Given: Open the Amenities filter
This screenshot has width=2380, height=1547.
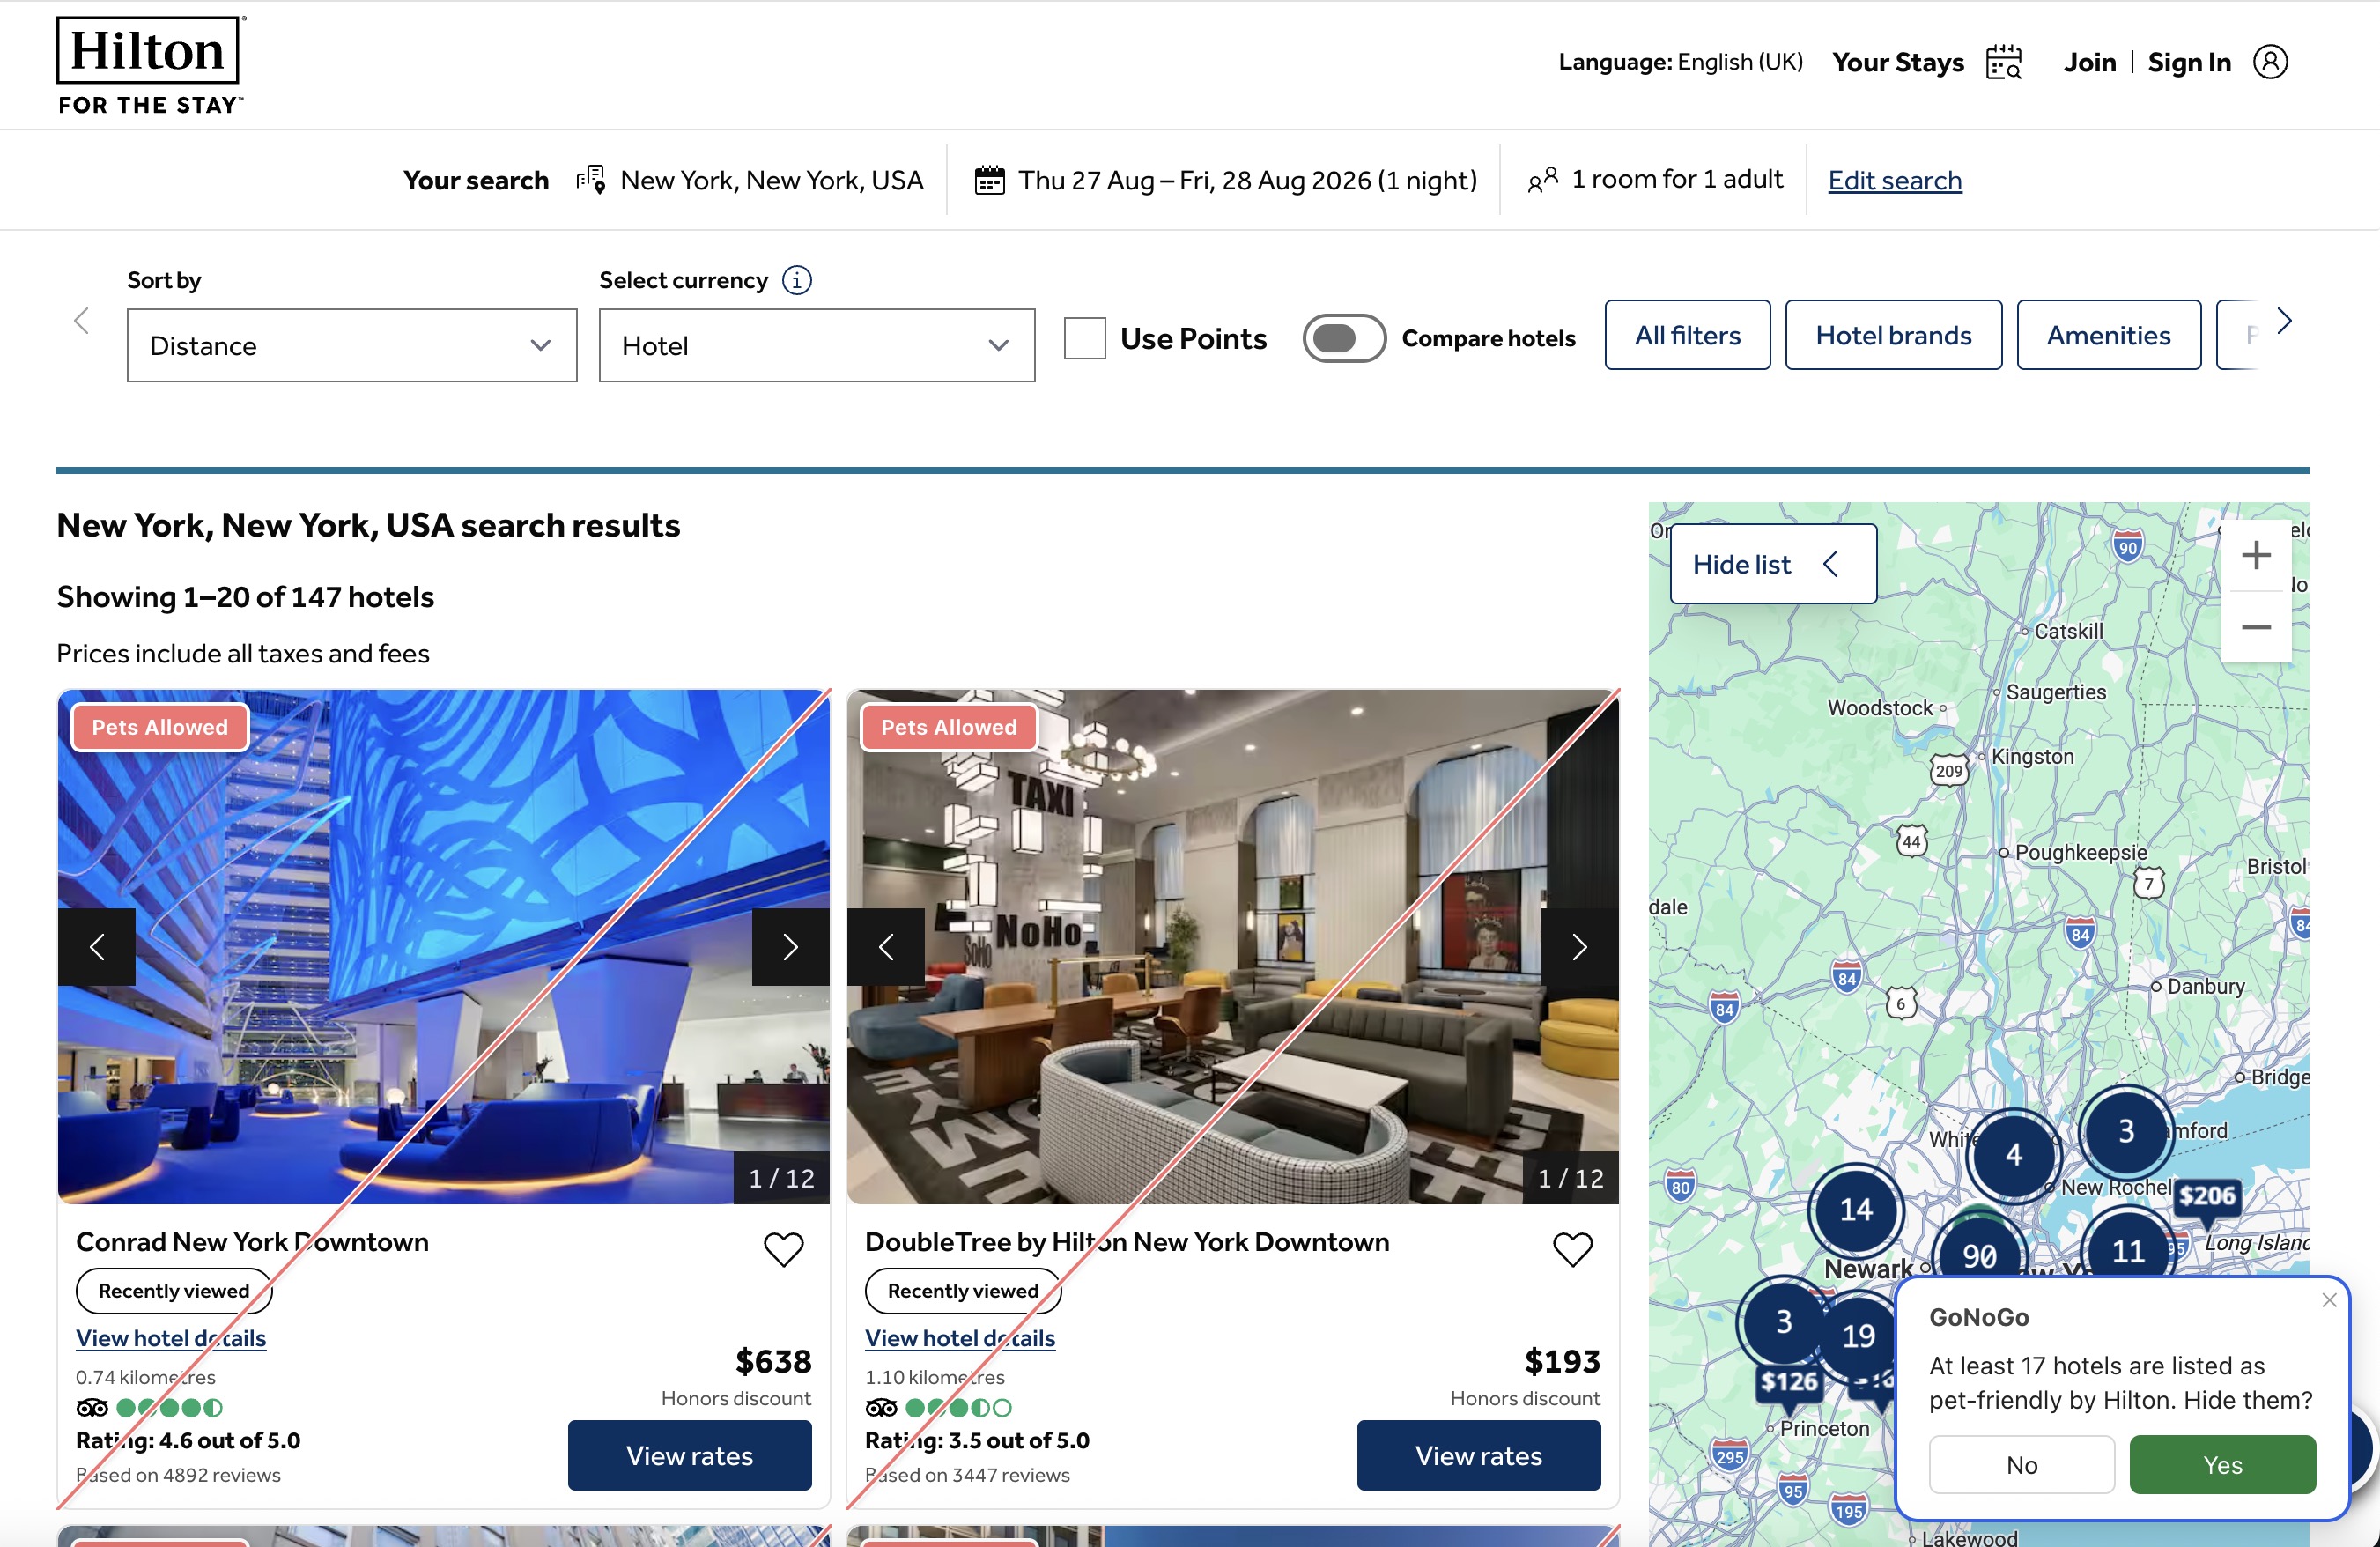Looking at the screenshot, I should click(2108, 335).
